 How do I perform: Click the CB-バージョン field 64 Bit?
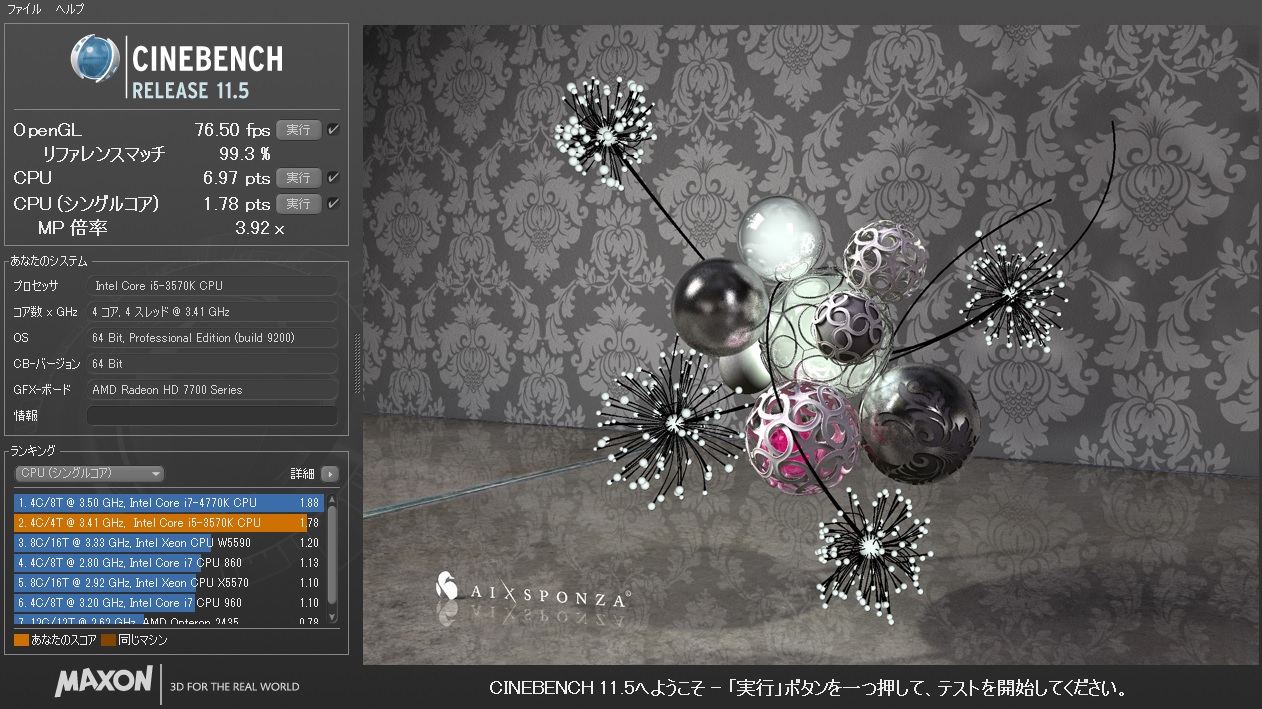tap(212, 364)
